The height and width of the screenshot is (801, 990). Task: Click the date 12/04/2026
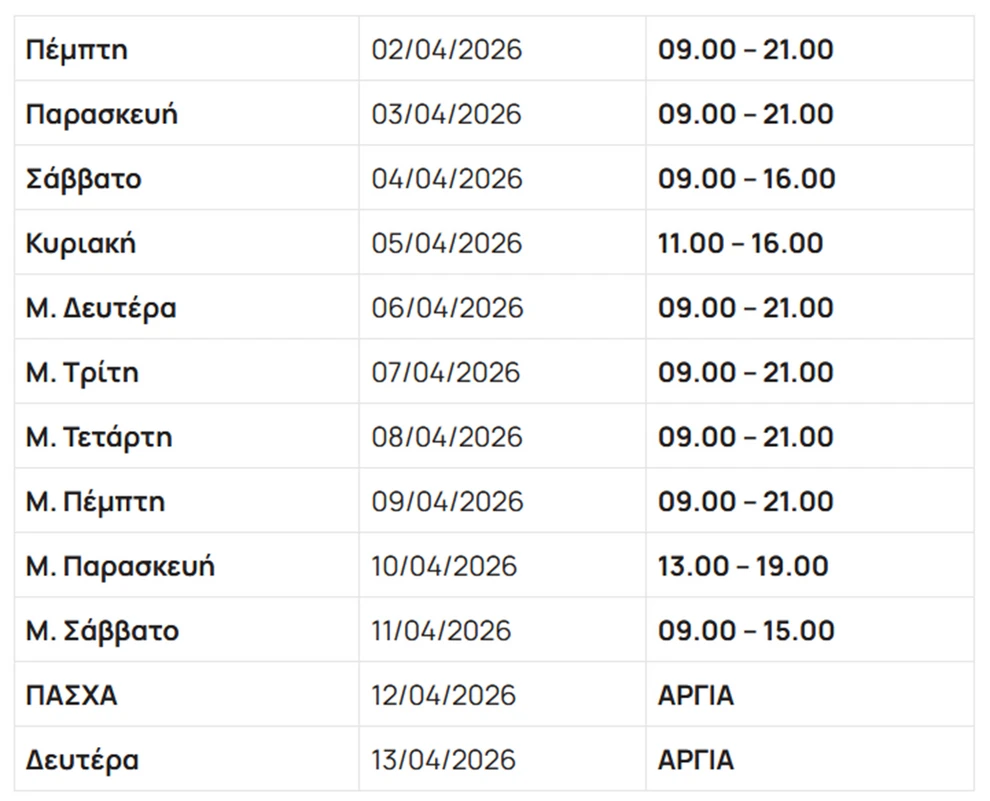[443, 695]
